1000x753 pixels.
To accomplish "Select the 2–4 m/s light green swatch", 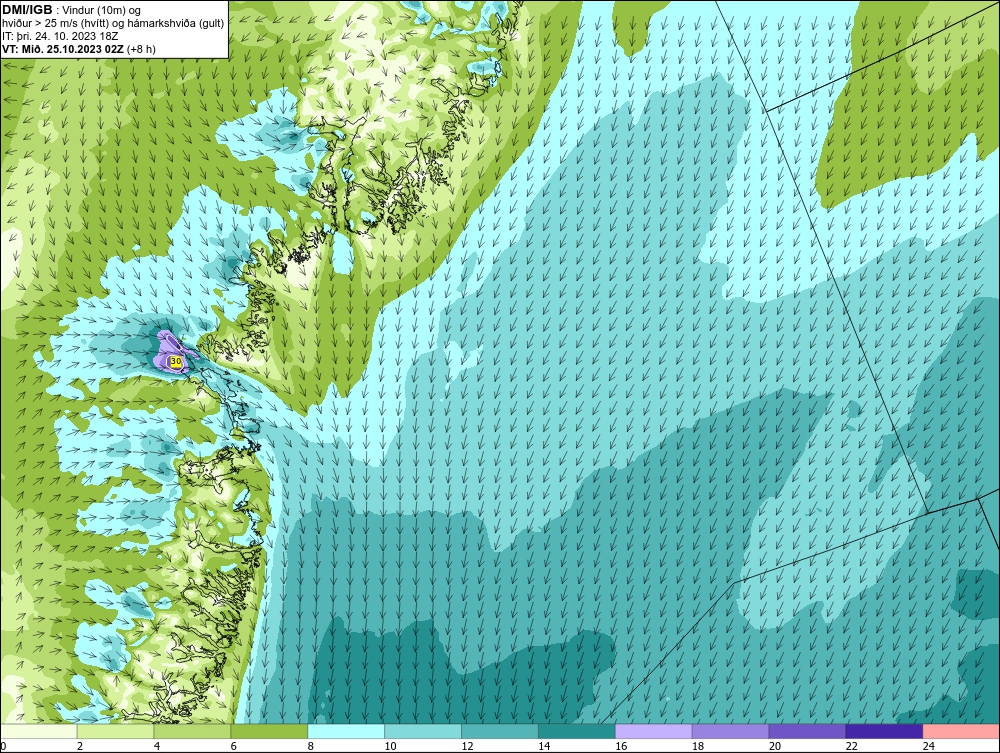I will pos(115,731).
